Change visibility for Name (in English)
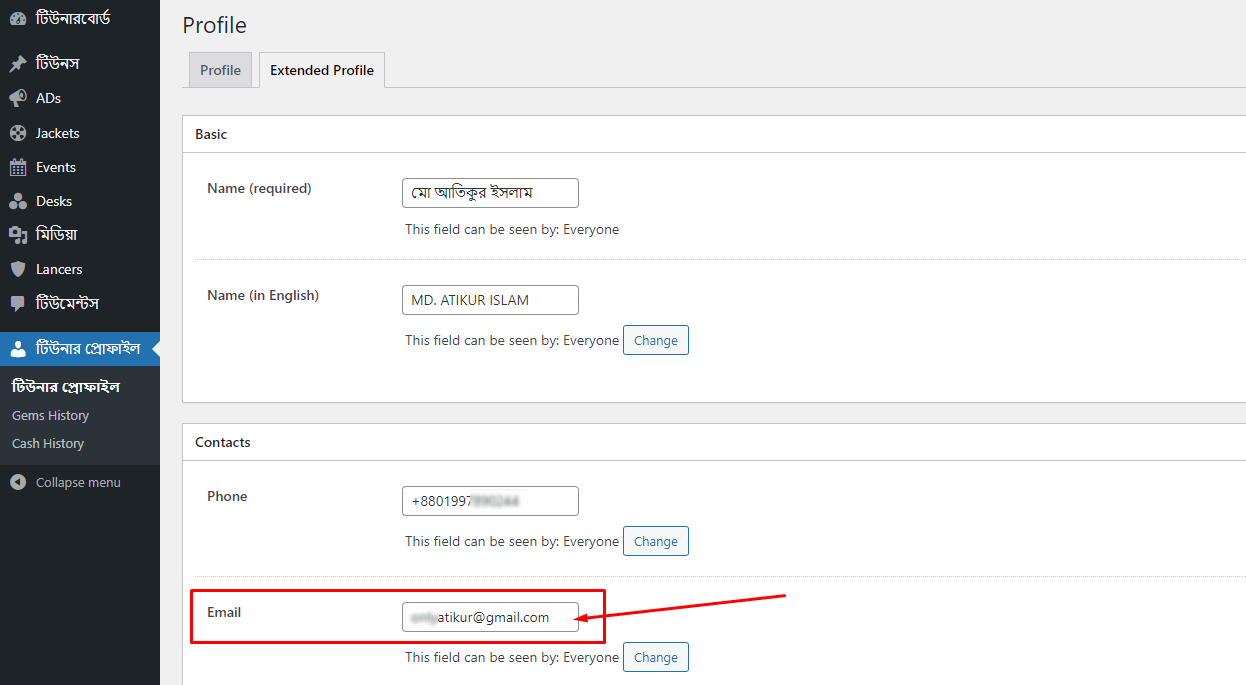Viewport: 1246px width, 685px height. tap(656, 340)
